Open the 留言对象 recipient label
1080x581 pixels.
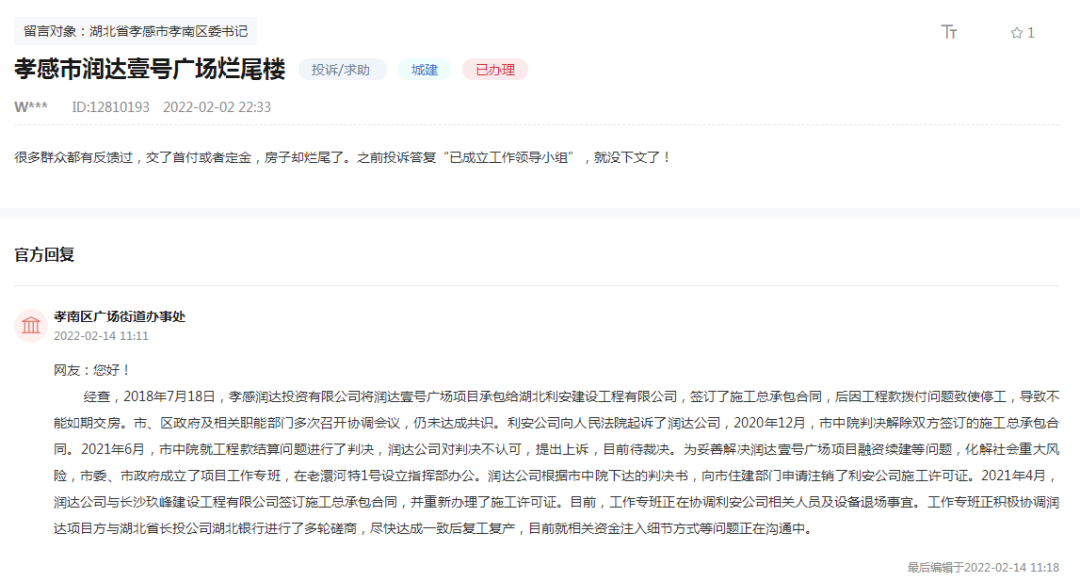(x=135, y=31)
